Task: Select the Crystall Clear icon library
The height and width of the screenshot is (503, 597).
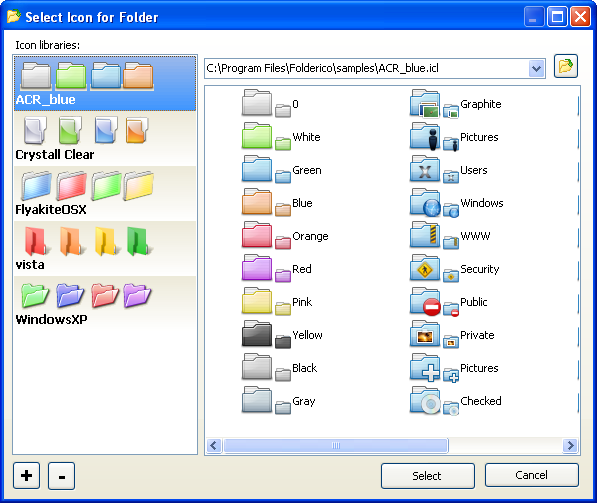Action: click(105, 139)
